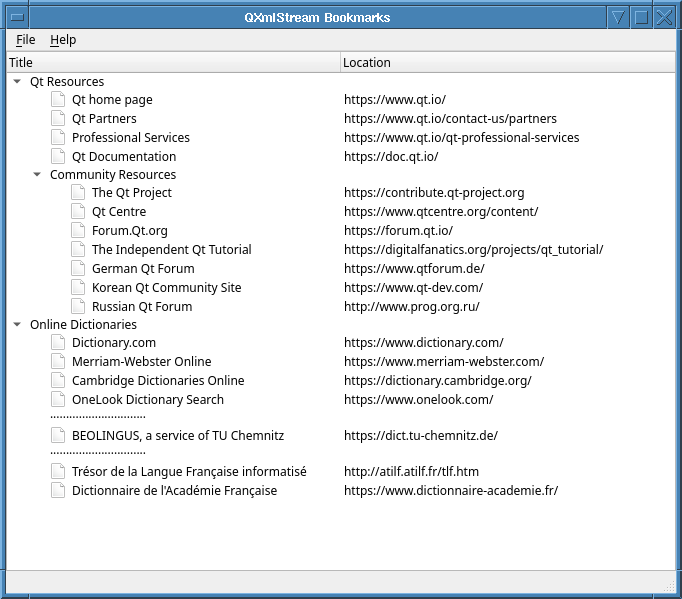Click the file icon next to Dictionary.com
Screen dimensions: 682x599
click(x=58, y=343)
